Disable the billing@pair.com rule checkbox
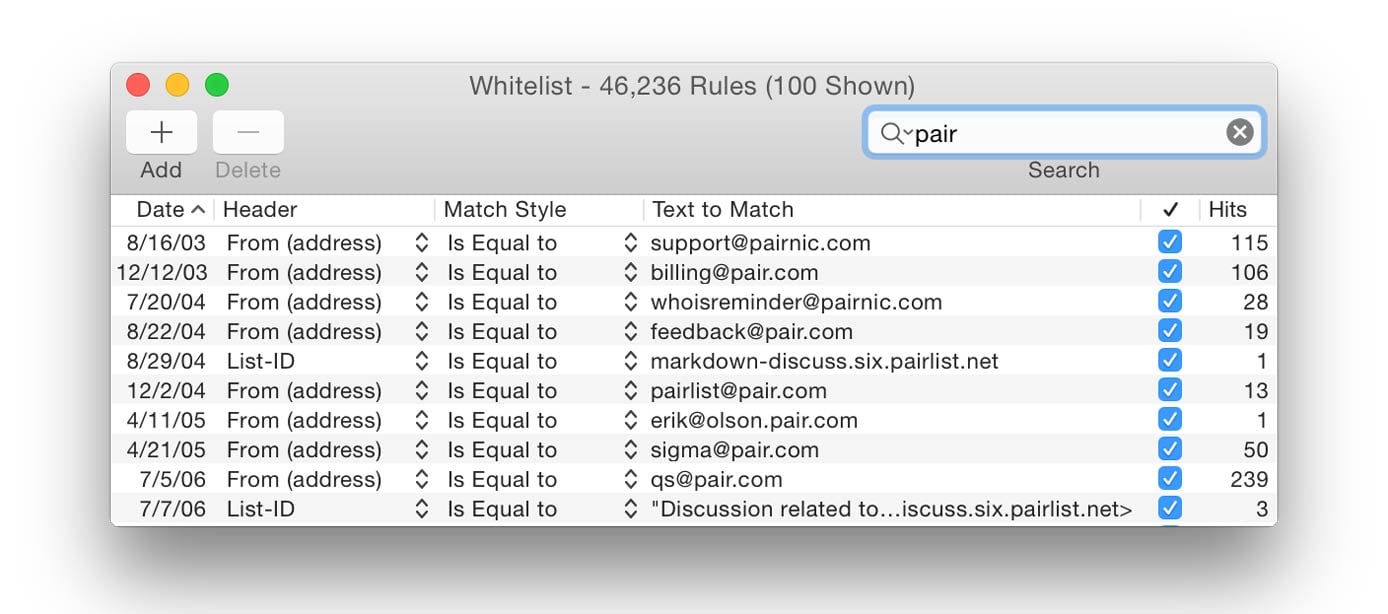This screenshot has width=1388, height=614. 1170,271
